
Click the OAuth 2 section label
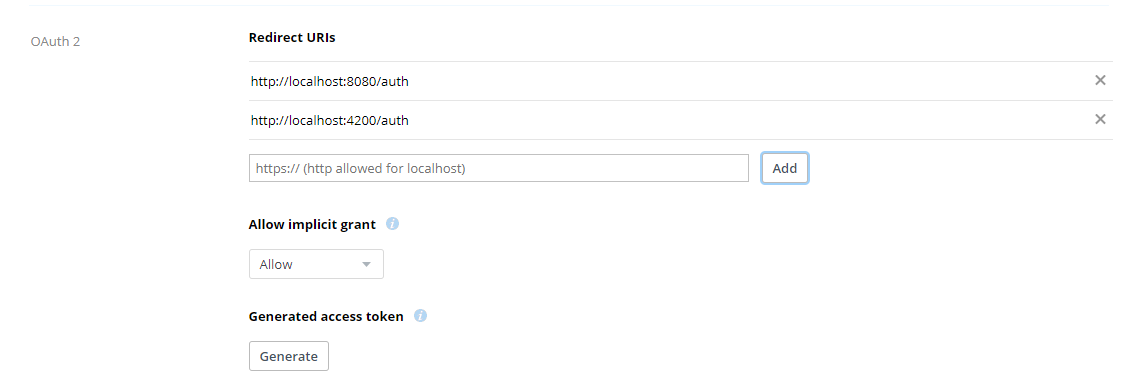click(55, 41)
